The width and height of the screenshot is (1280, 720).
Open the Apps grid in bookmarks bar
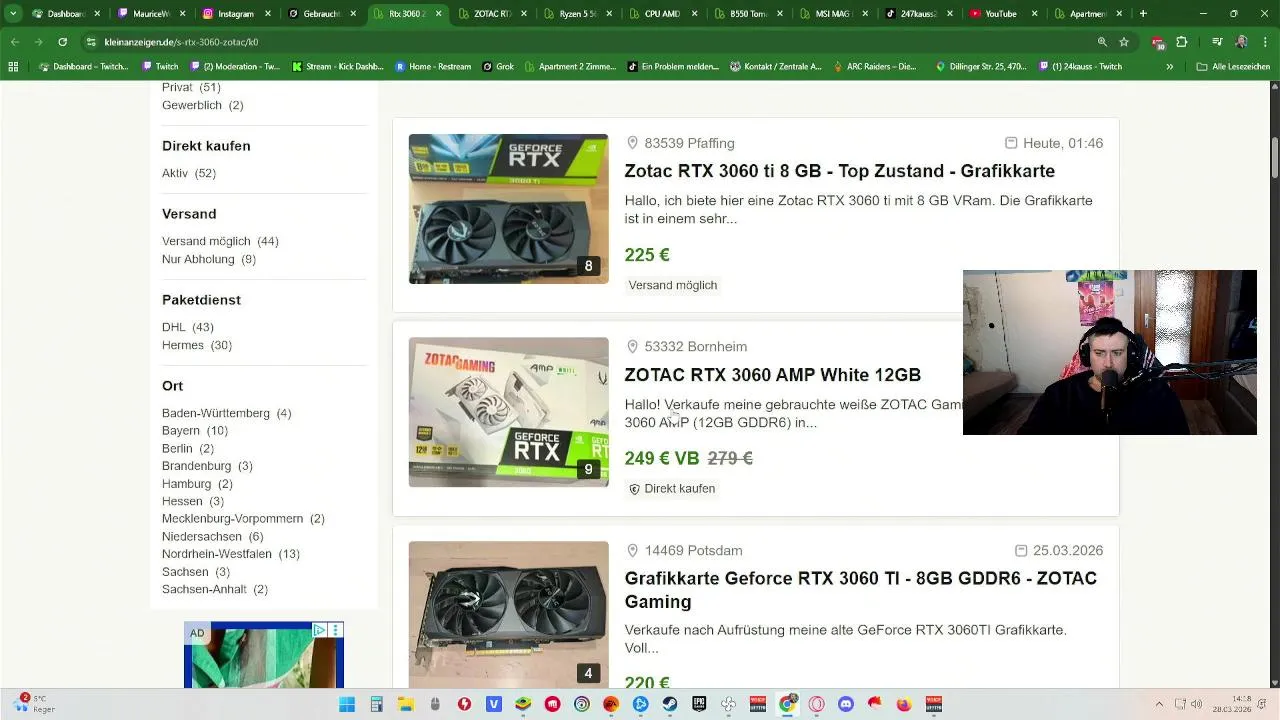click(13, 67)
